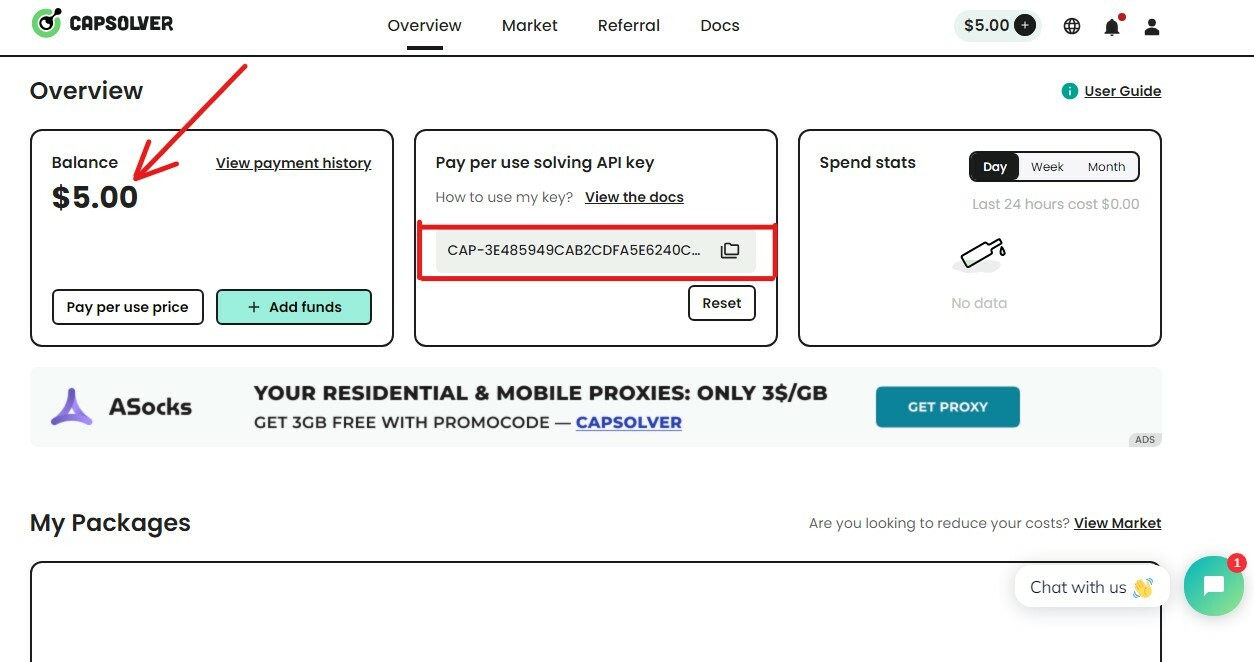Click the CapSolver logo icon
Screen dimensions: 1254x662
coord(46,23)
